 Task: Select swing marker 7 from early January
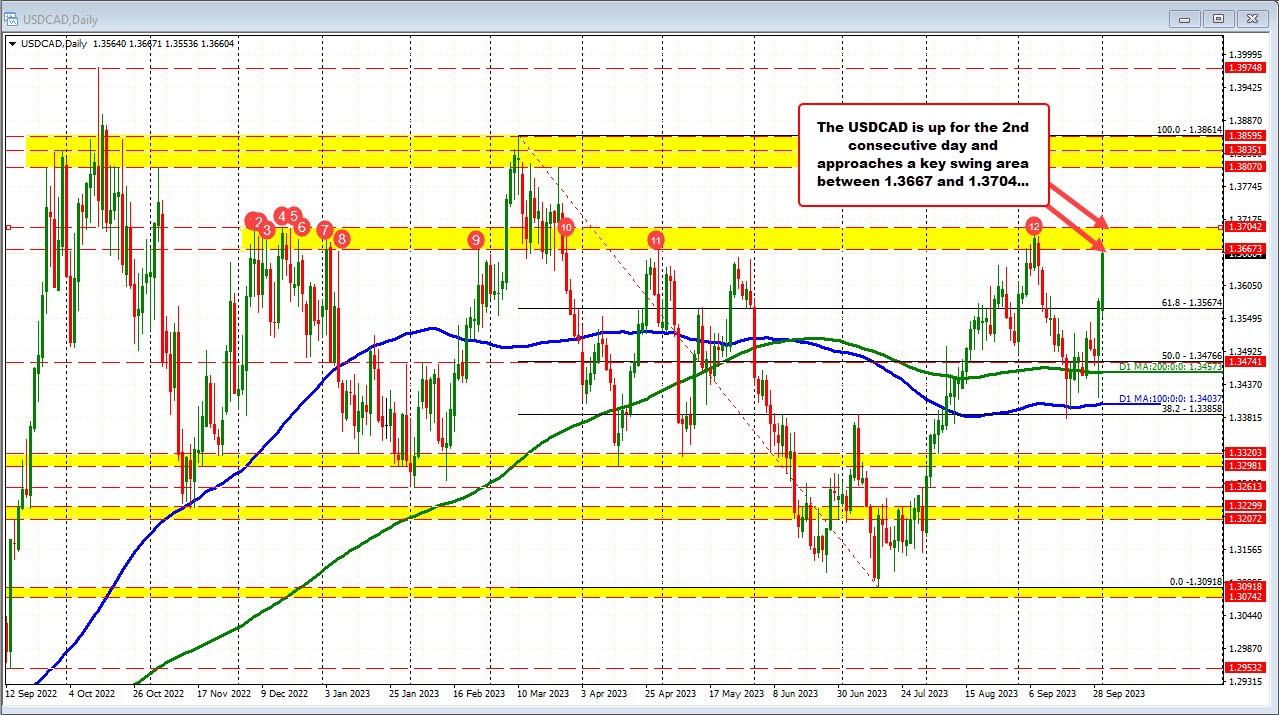325,230
